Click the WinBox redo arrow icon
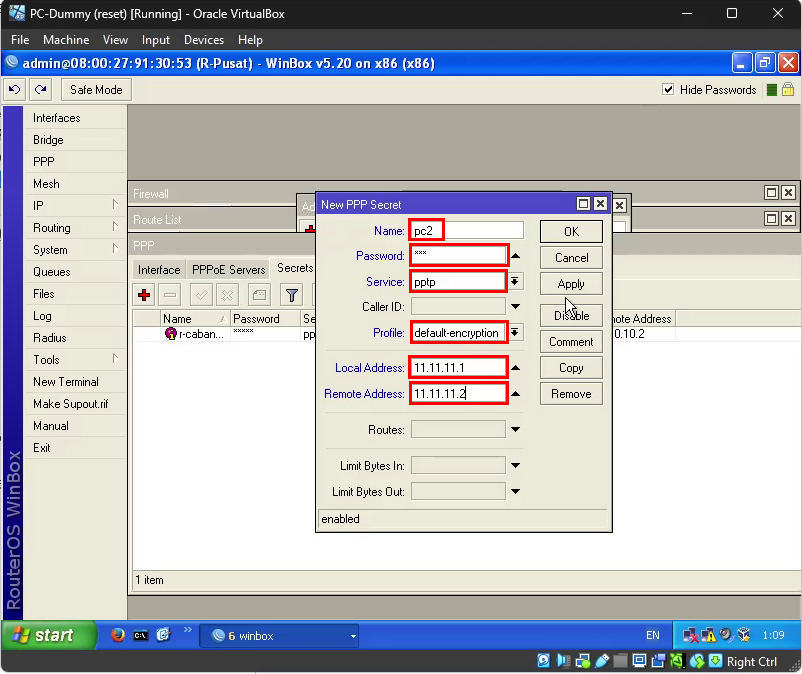This screenshot has width=802, height=674. [40, 90]
